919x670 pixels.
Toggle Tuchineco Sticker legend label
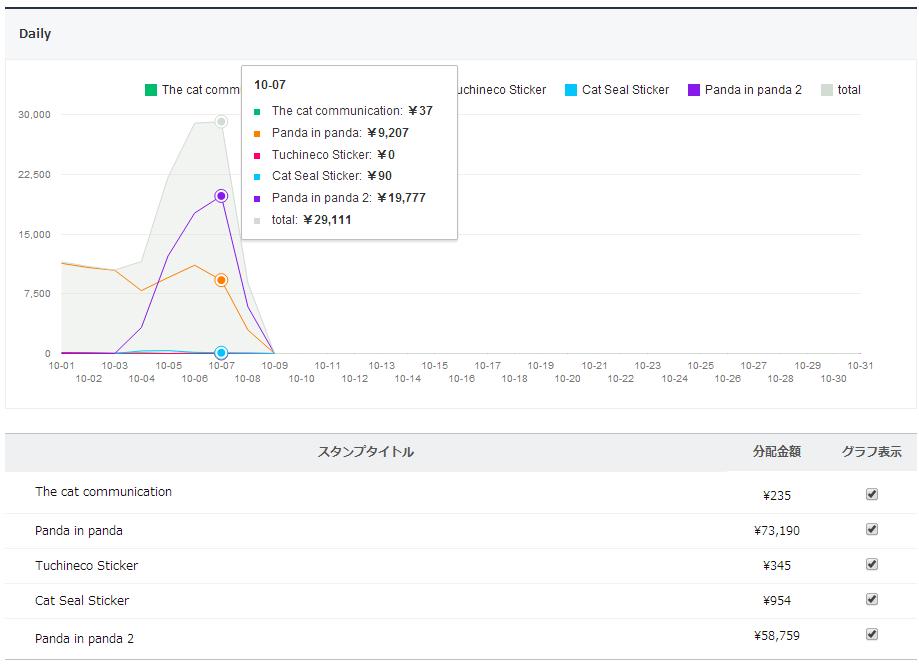point(499,90)
